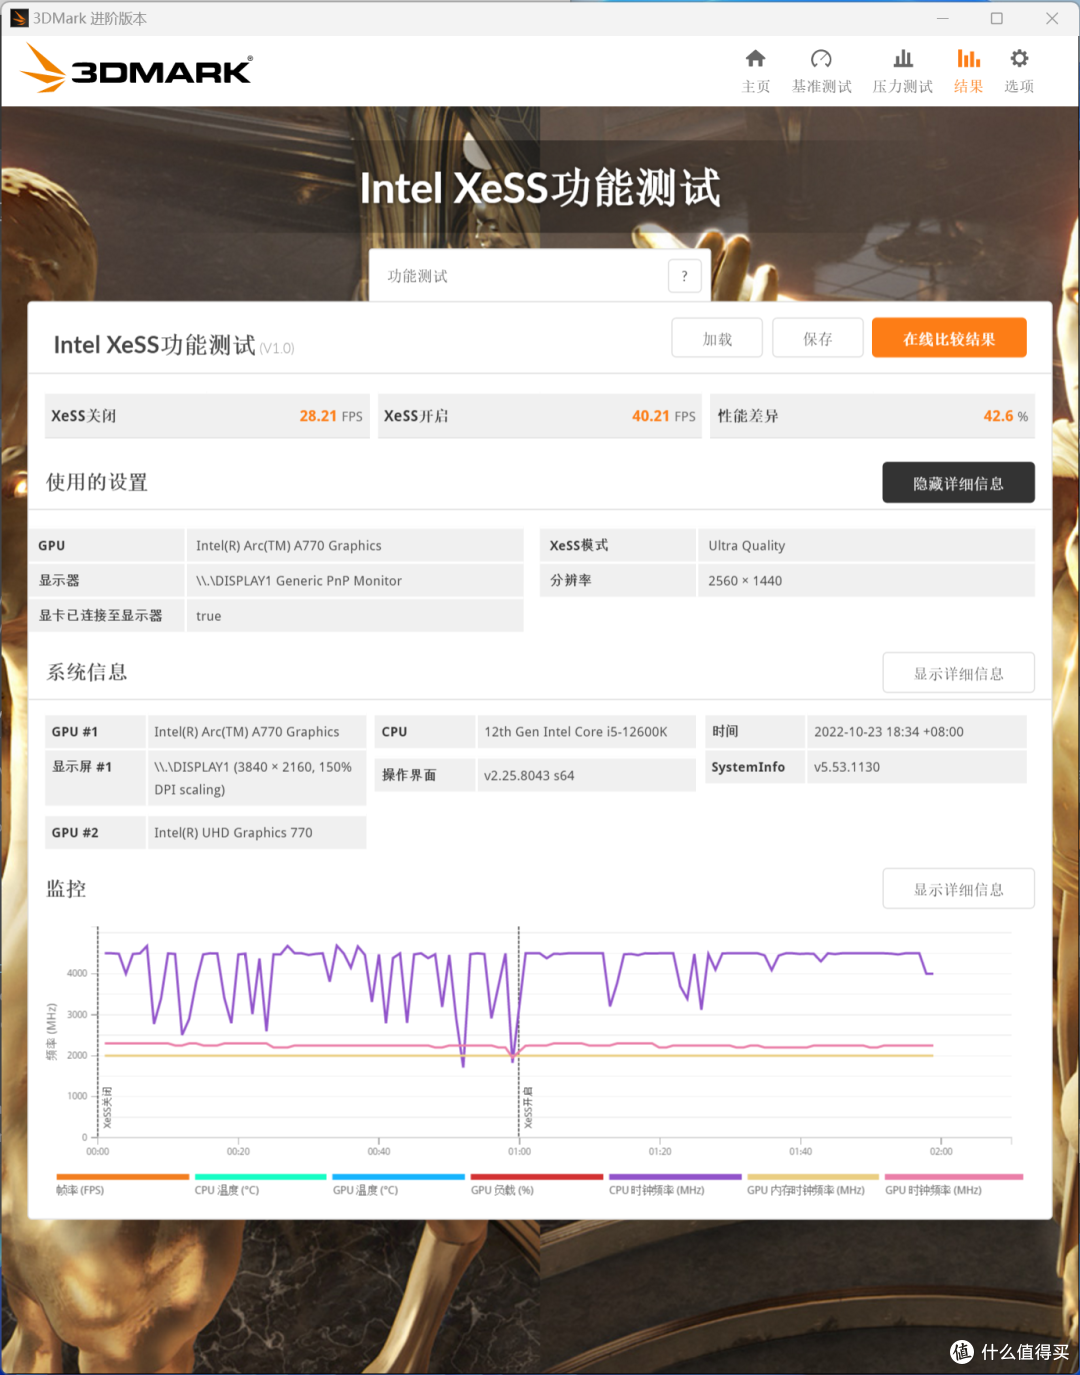The width and height of the screenshot is (1080, 1375).
Task: Click 在线比较结果 orange button
Action: point(949,338)
